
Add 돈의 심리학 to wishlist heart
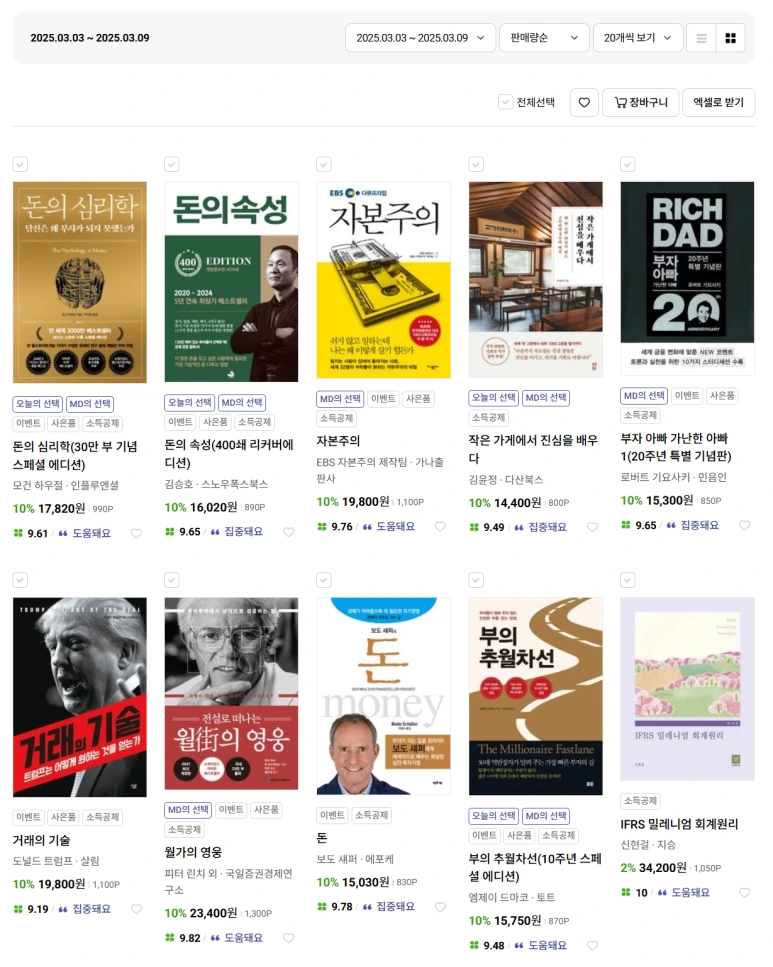136,533
